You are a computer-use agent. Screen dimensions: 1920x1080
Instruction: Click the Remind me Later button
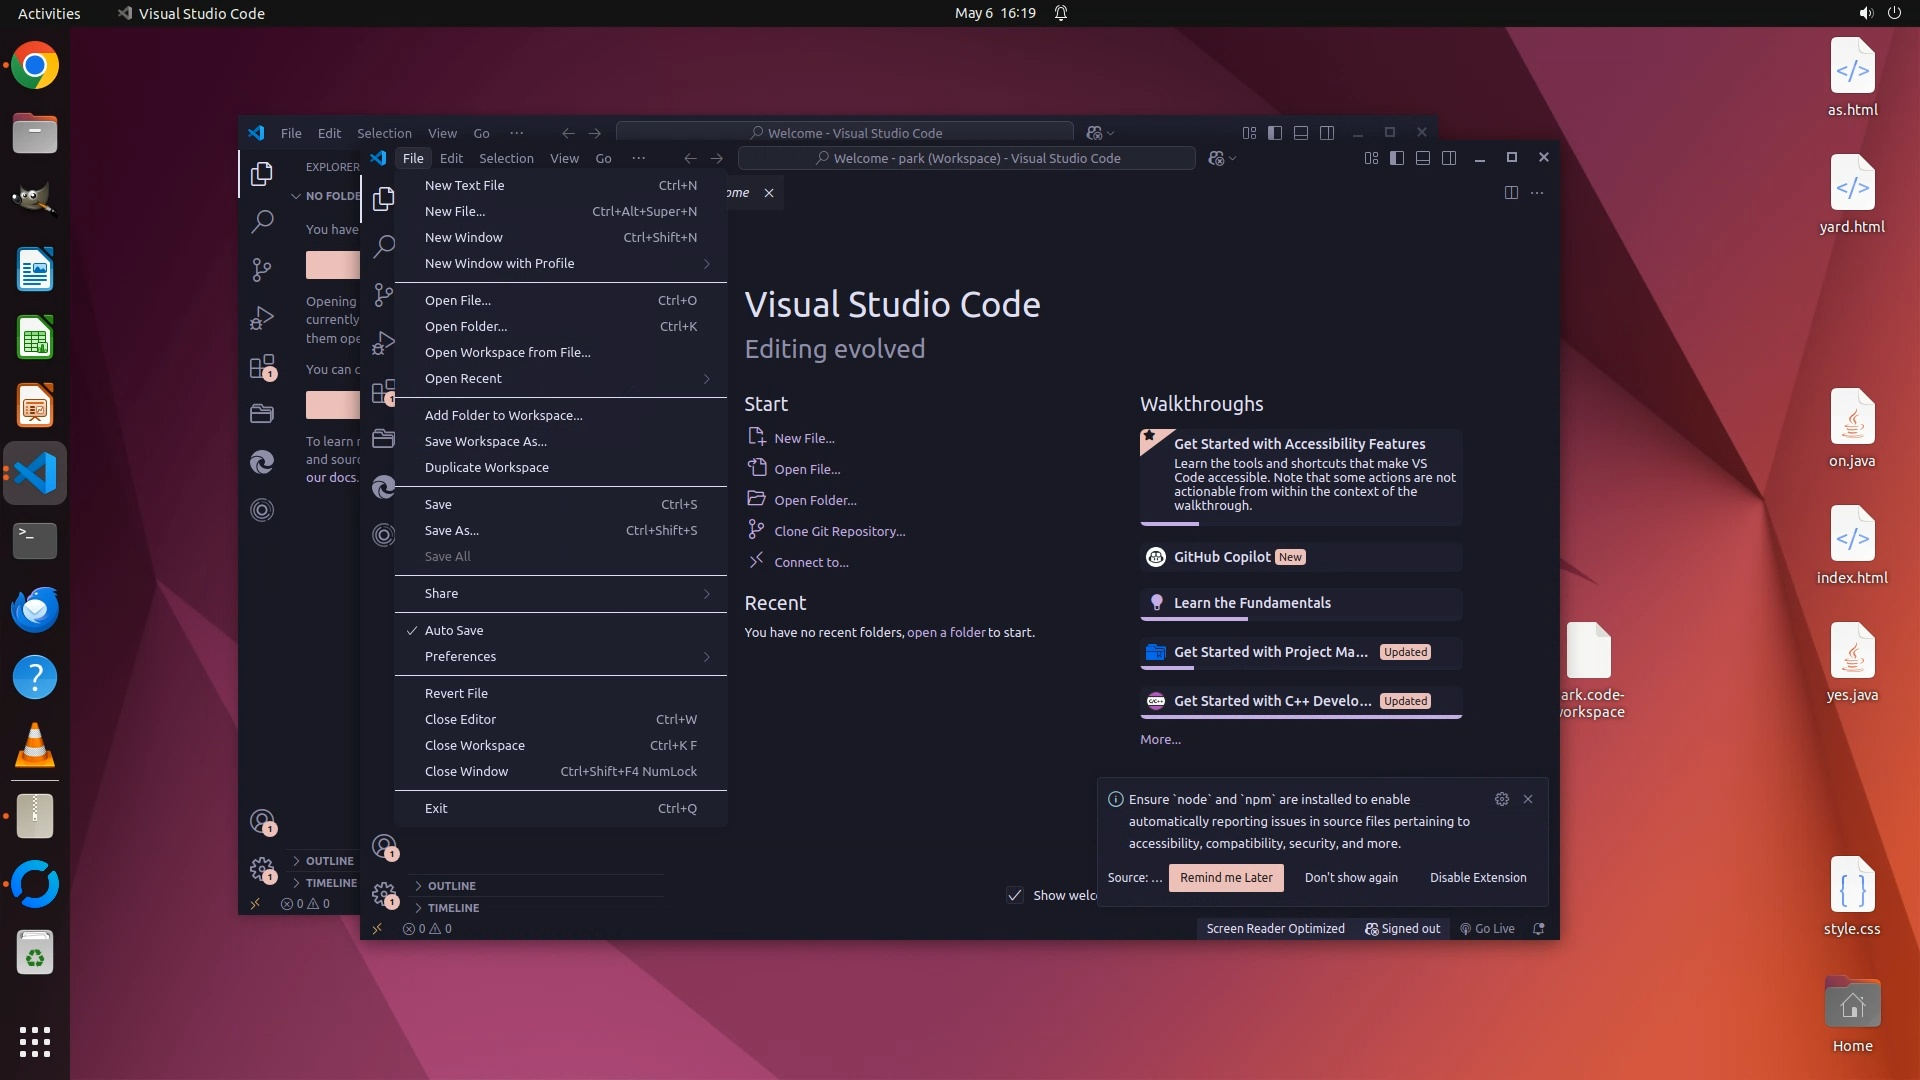point(1226,877)
